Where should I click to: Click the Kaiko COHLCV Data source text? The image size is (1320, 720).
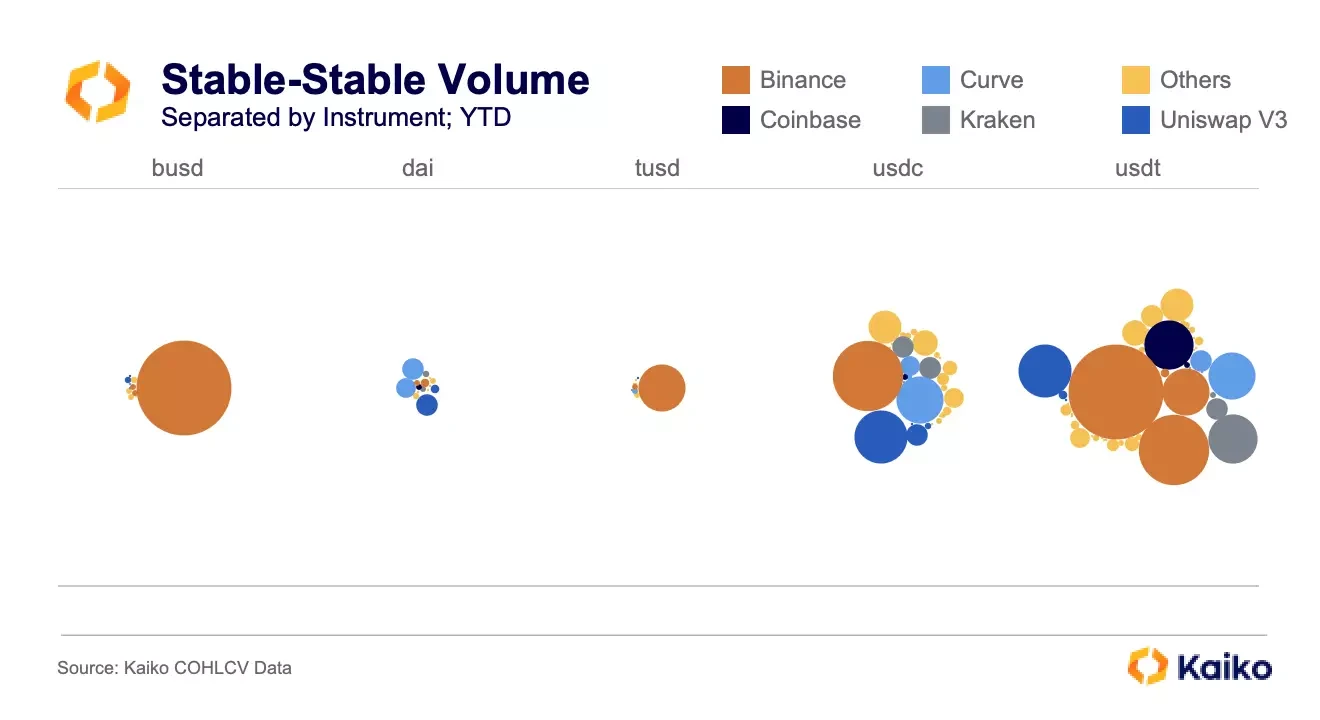point(175,667)
